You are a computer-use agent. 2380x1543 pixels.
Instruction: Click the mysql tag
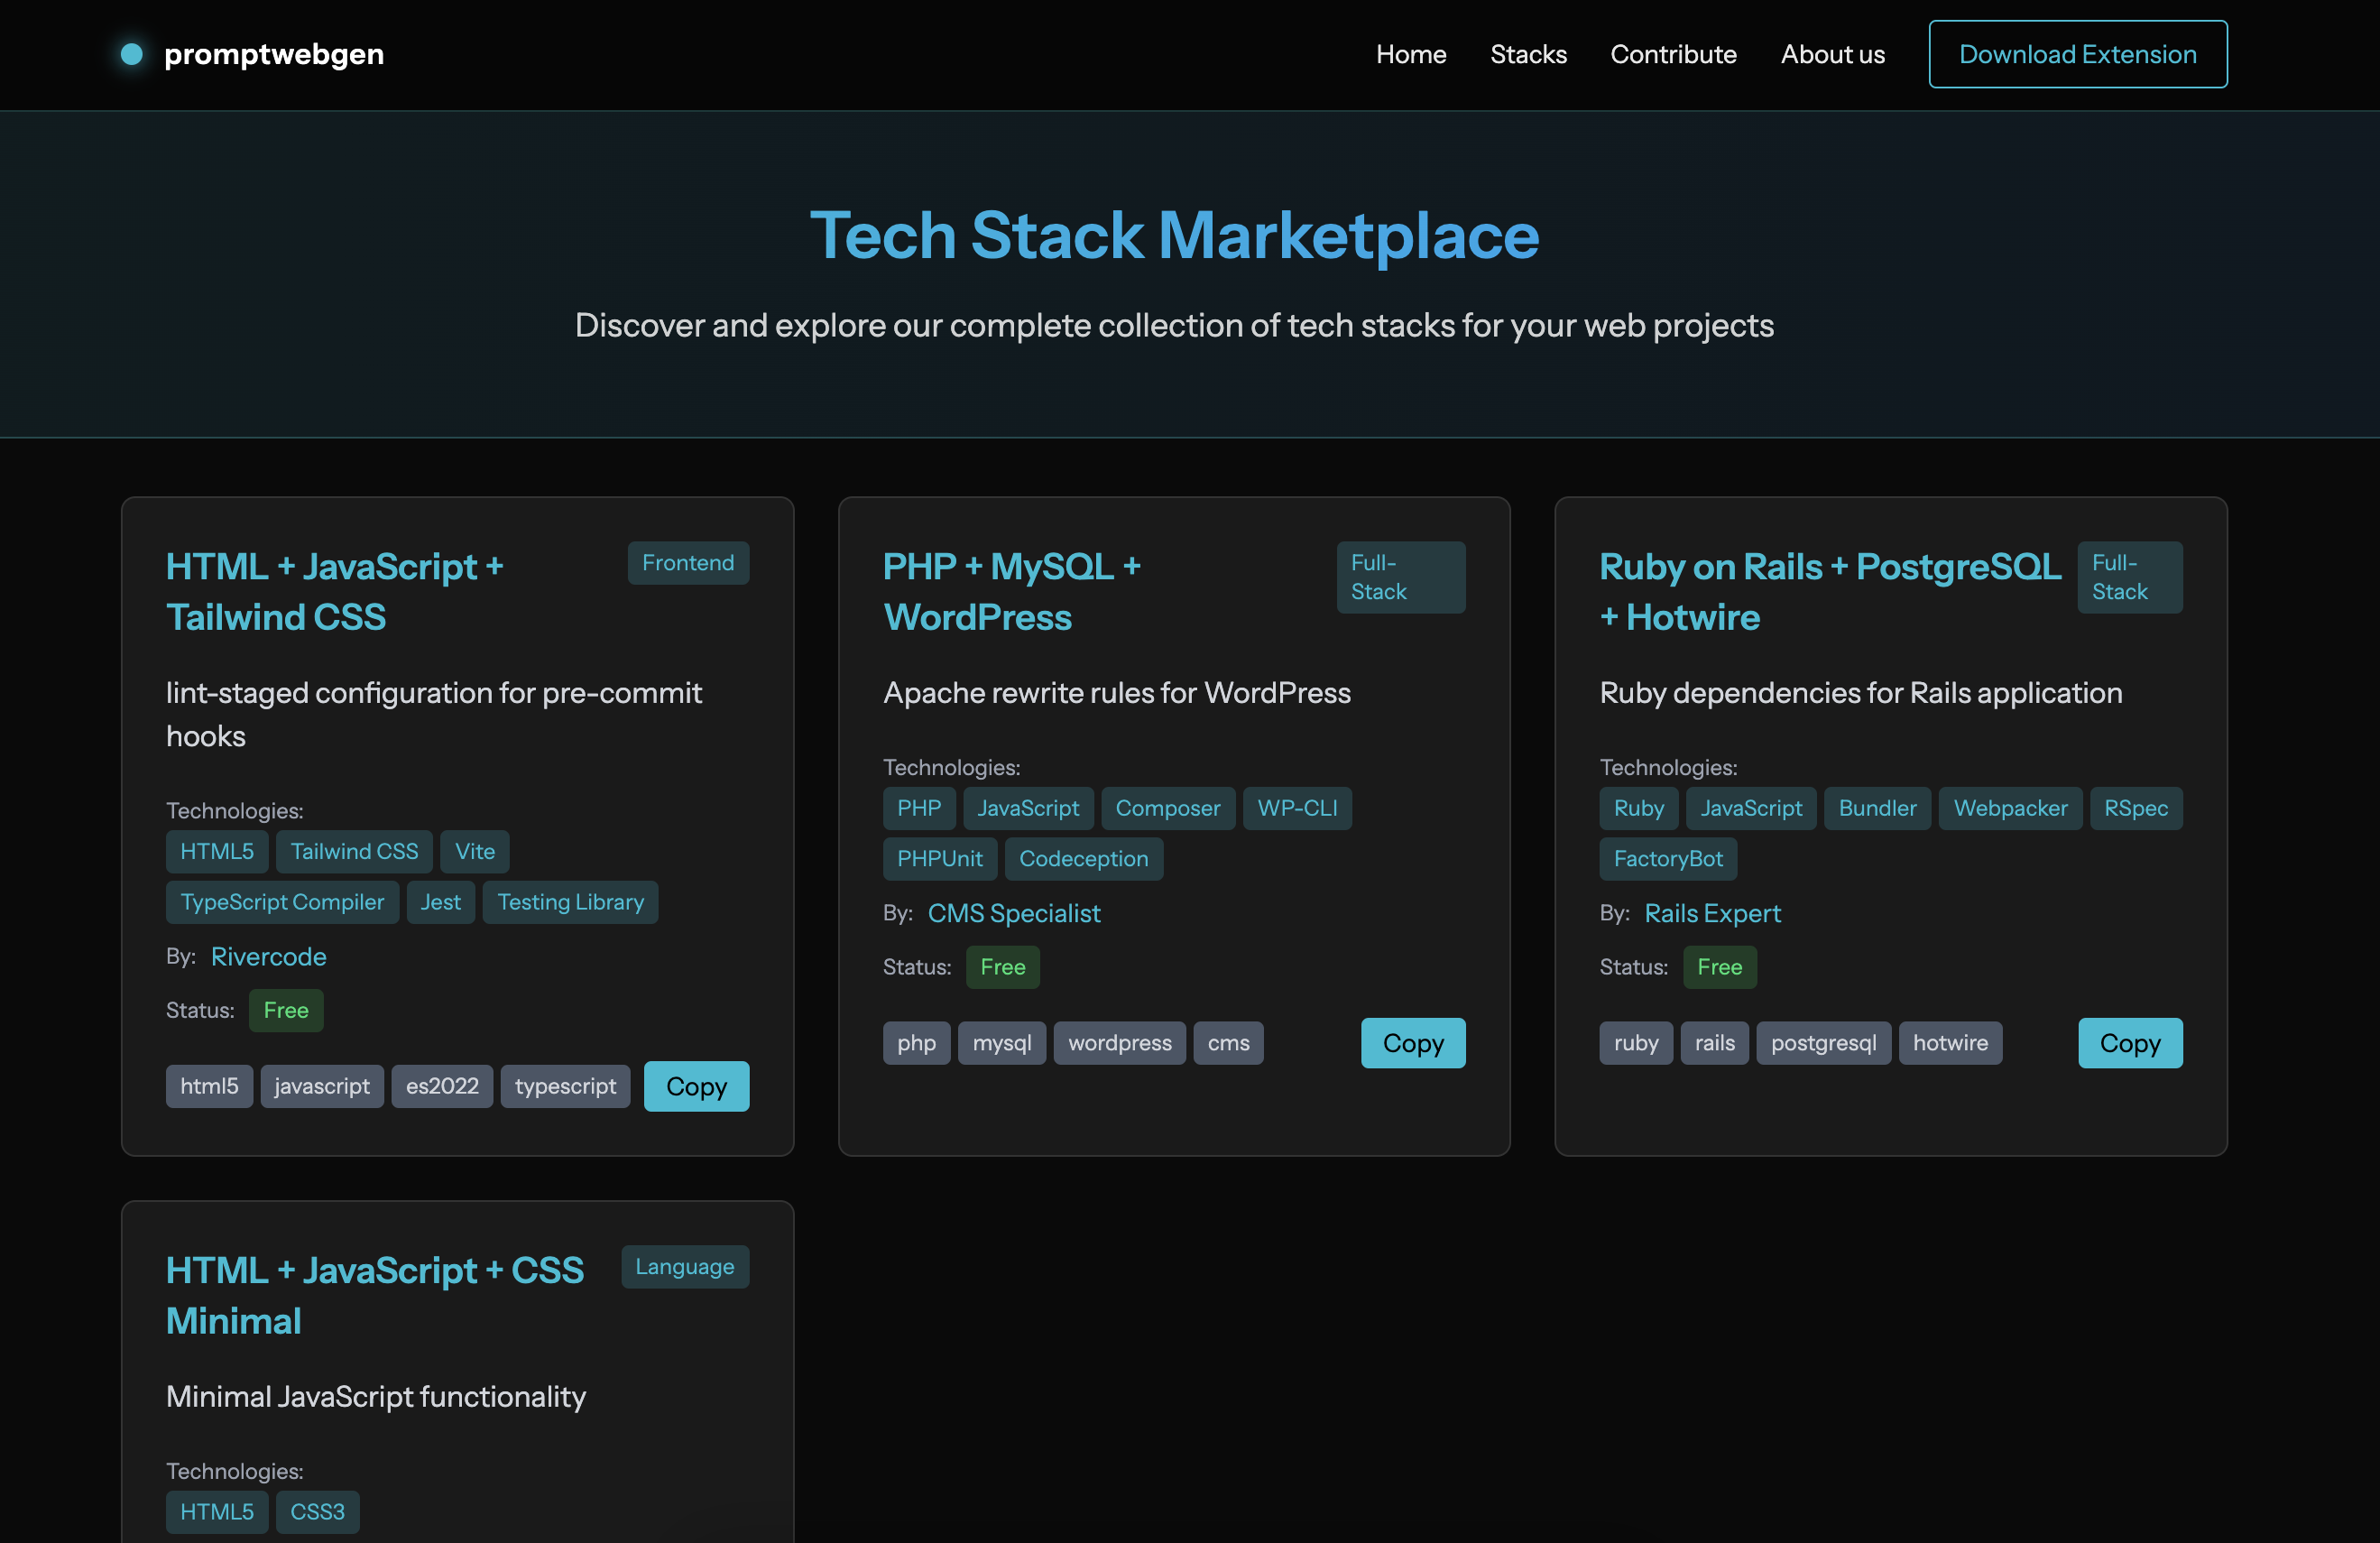[x=1001, y=1043]
